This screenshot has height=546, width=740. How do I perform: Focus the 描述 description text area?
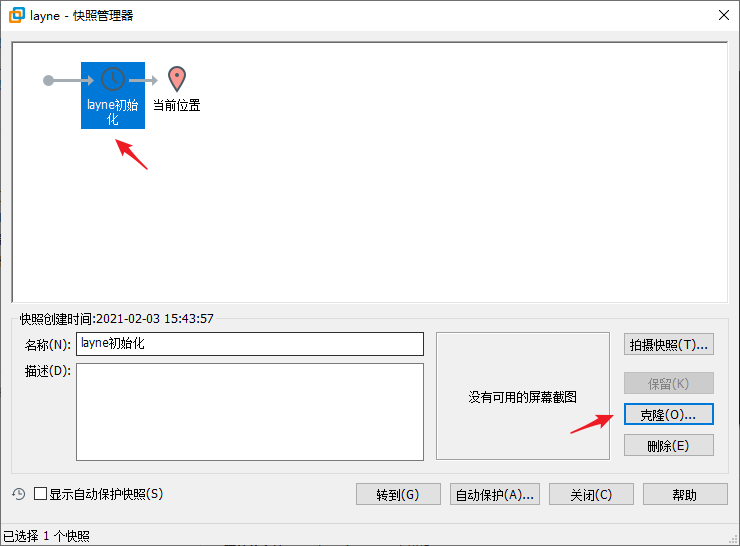(249, 411)
